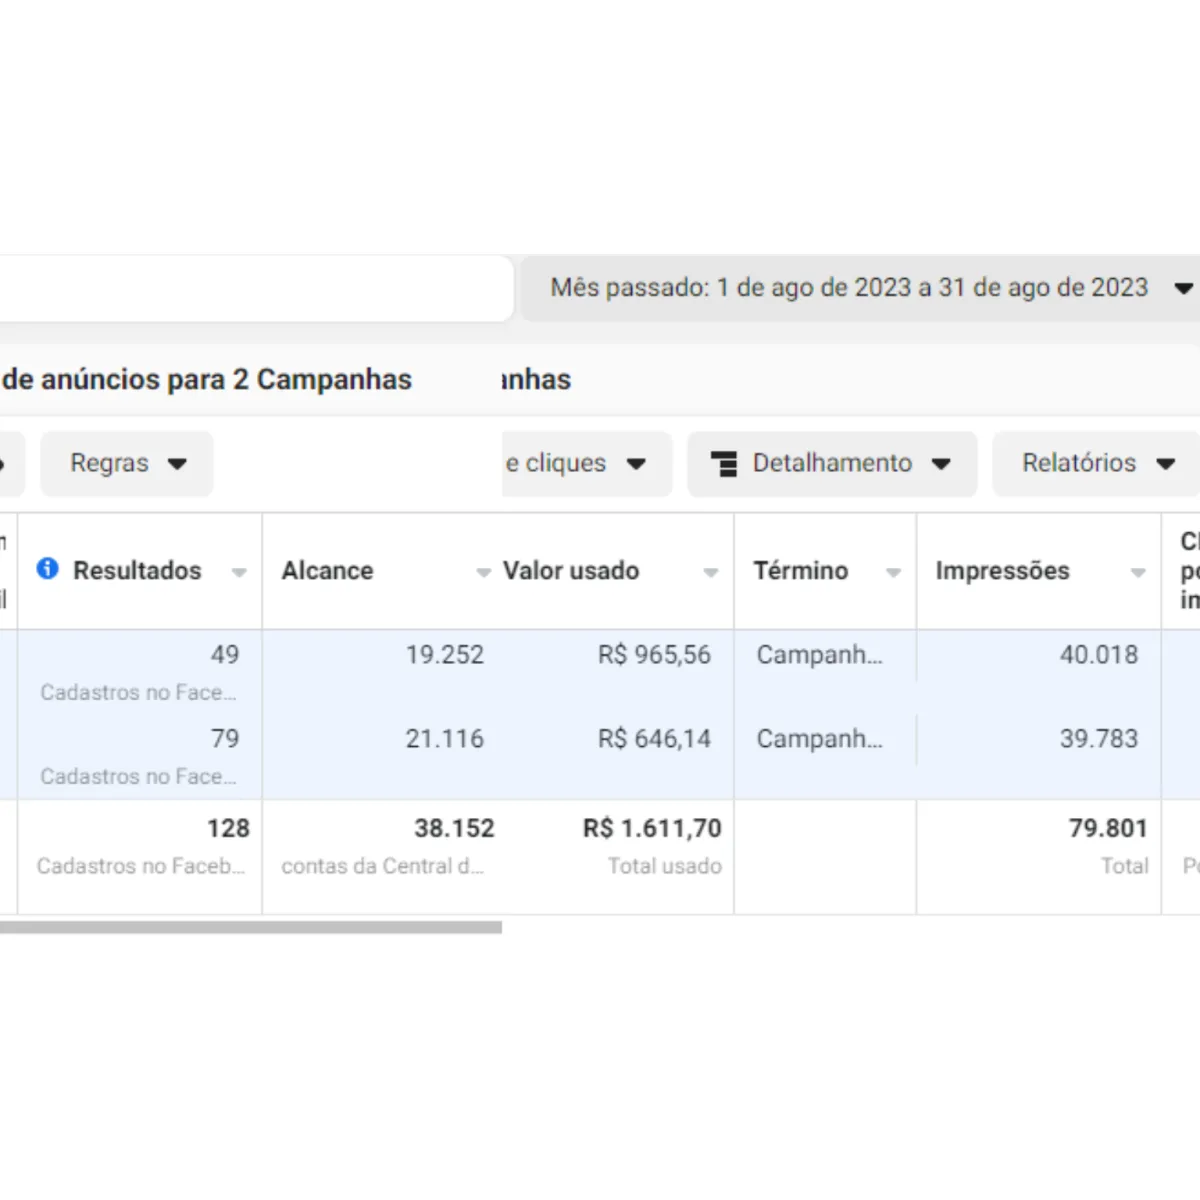Click Campanh... end date in 965,56 row

819,655
